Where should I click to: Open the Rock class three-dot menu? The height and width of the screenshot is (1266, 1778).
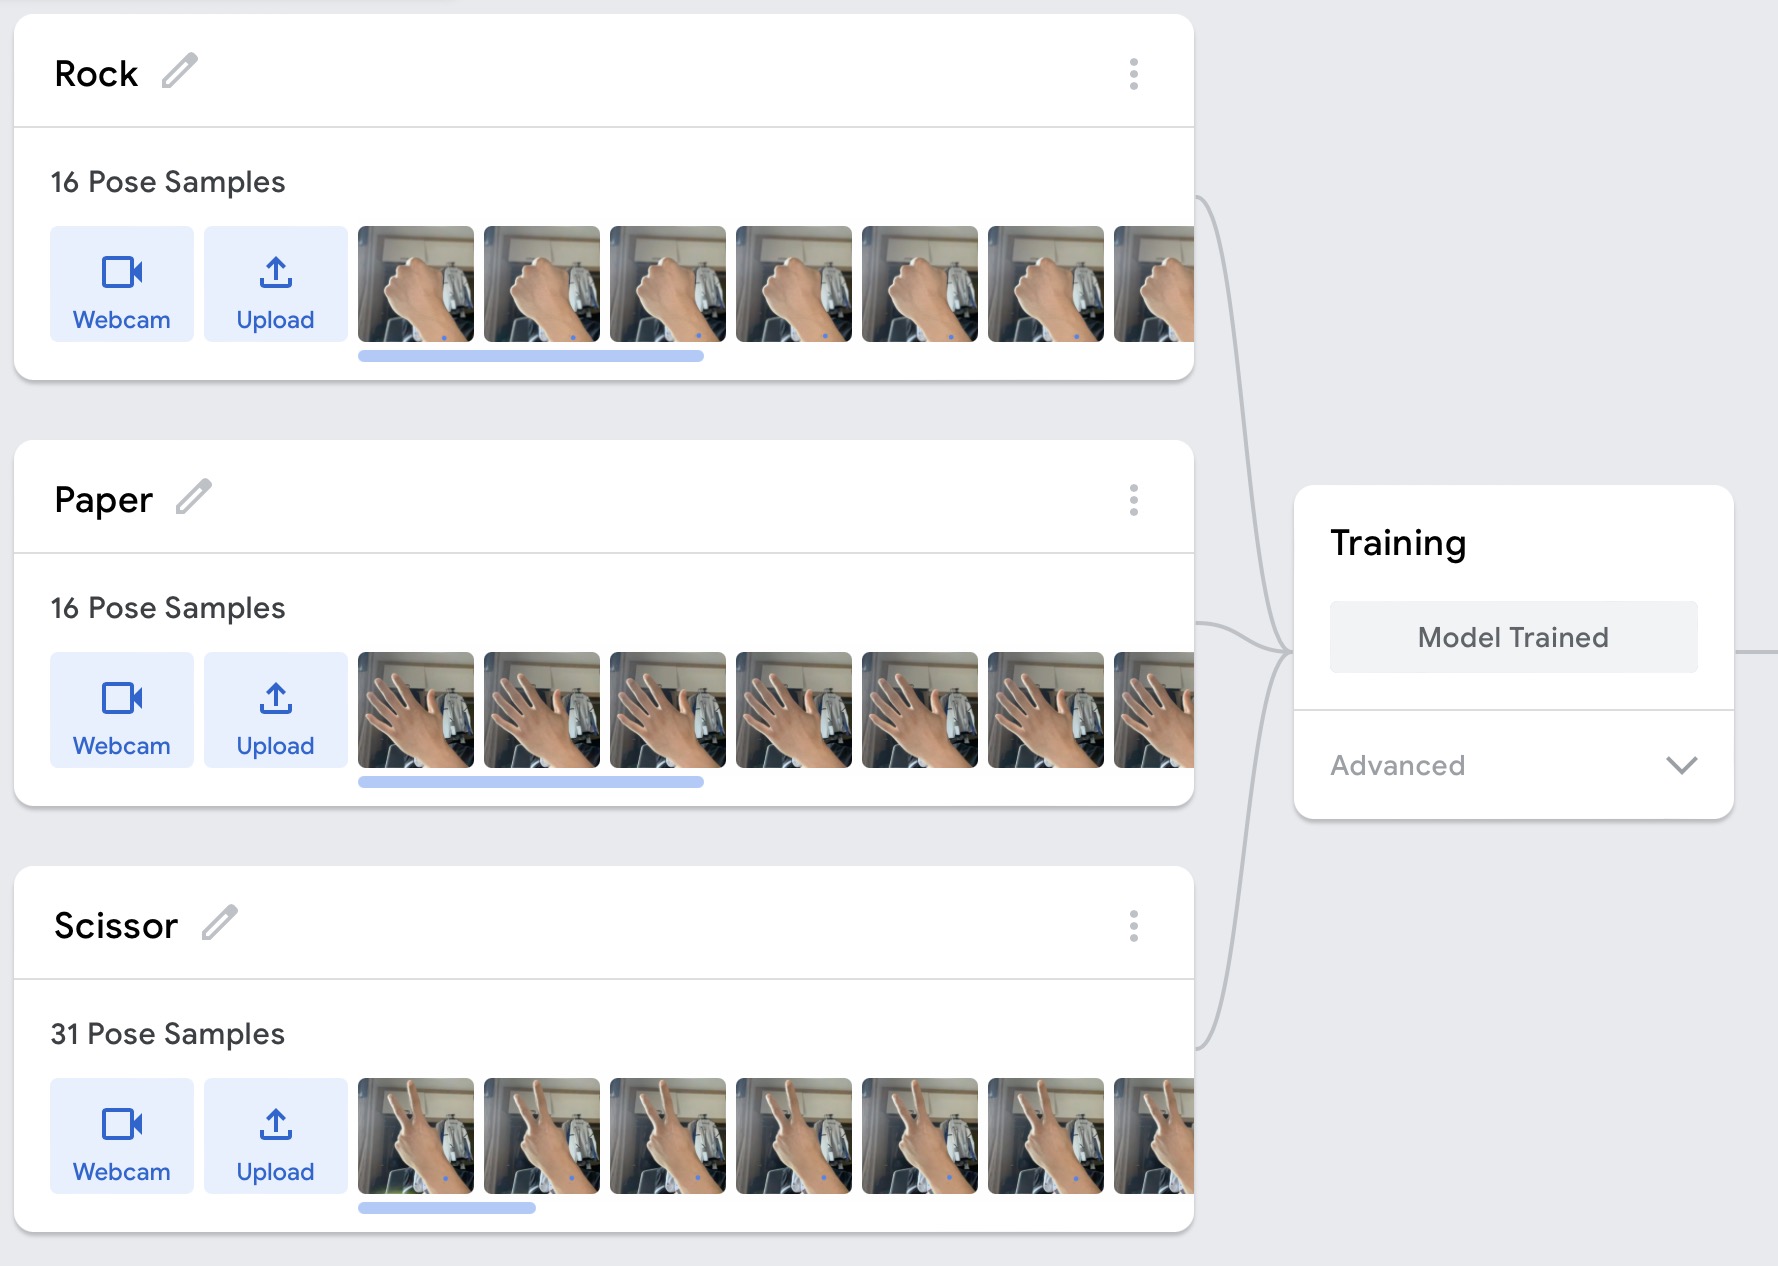(x=1133, y=74)
